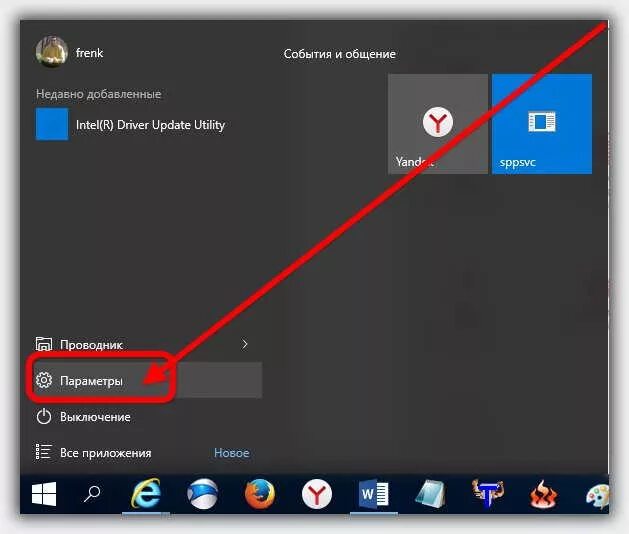629x534 pixels.
Task: Click the Проводник folder icon
Action: click(44, 344)
